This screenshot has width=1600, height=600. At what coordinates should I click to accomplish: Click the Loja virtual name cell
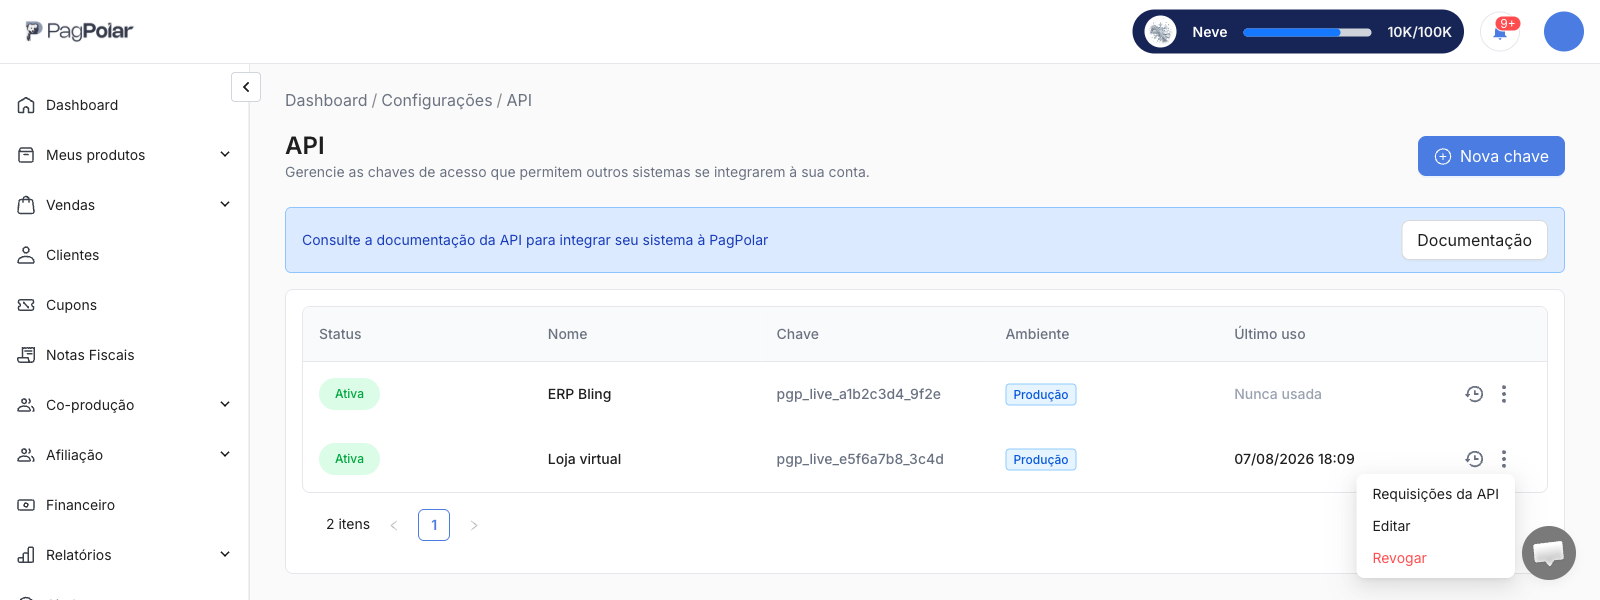point(584,459)
